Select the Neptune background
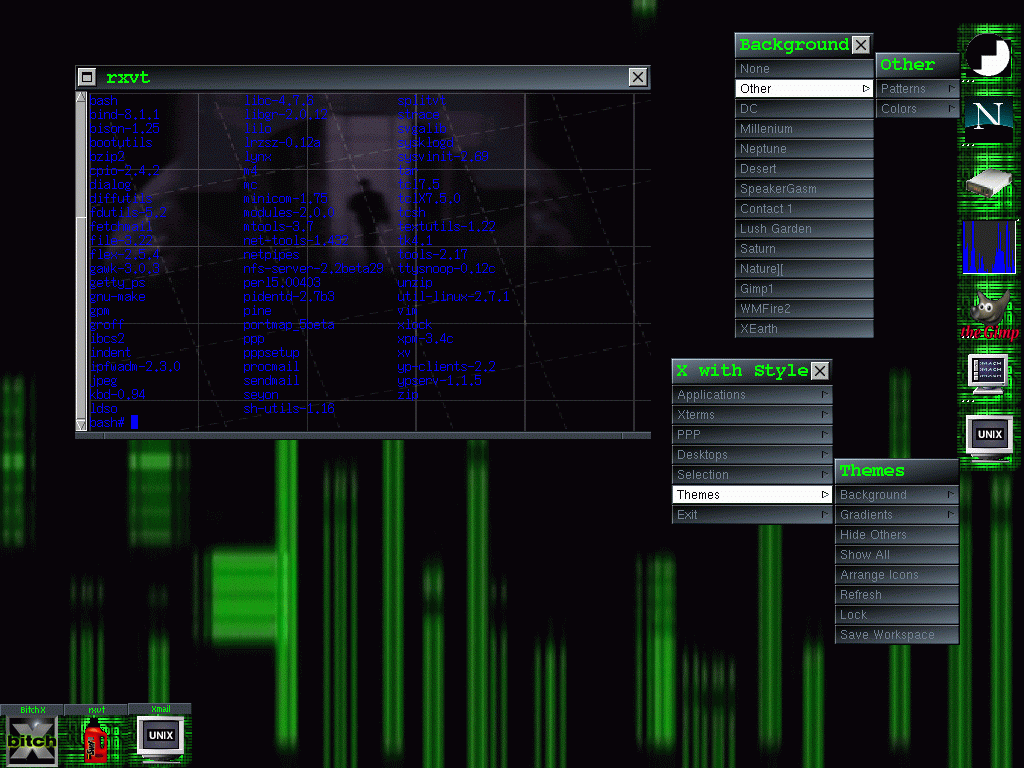1024x768 pixels. coord(804,149)
